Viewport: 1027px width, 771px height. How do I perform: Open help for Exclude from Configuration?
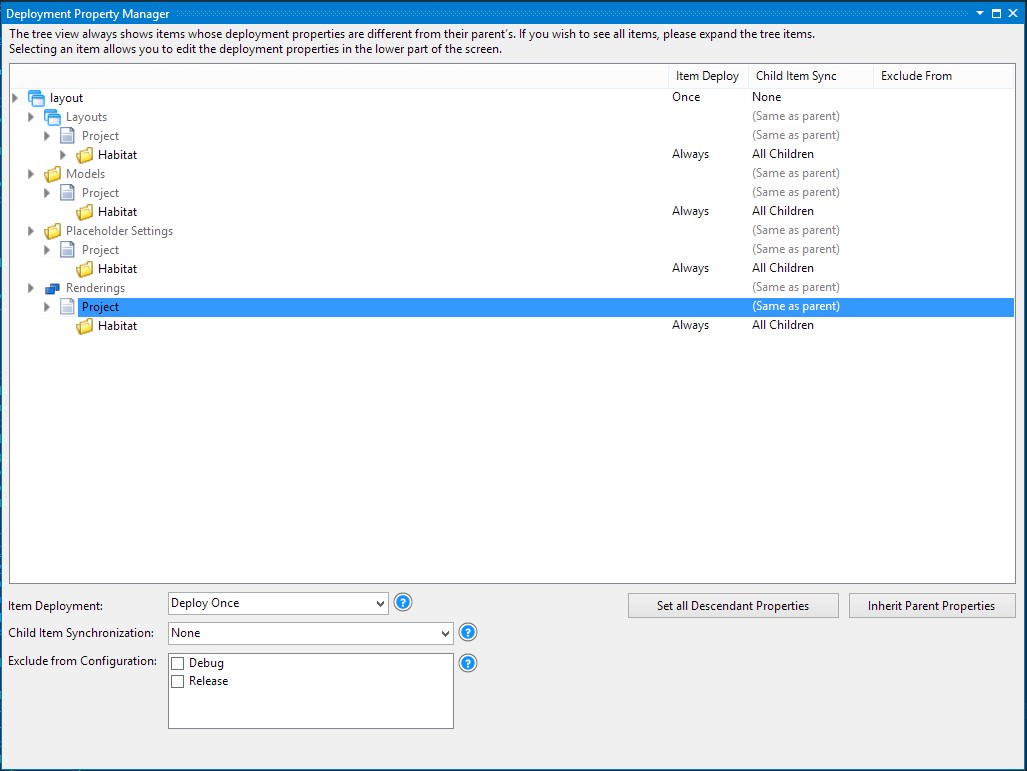467,662
